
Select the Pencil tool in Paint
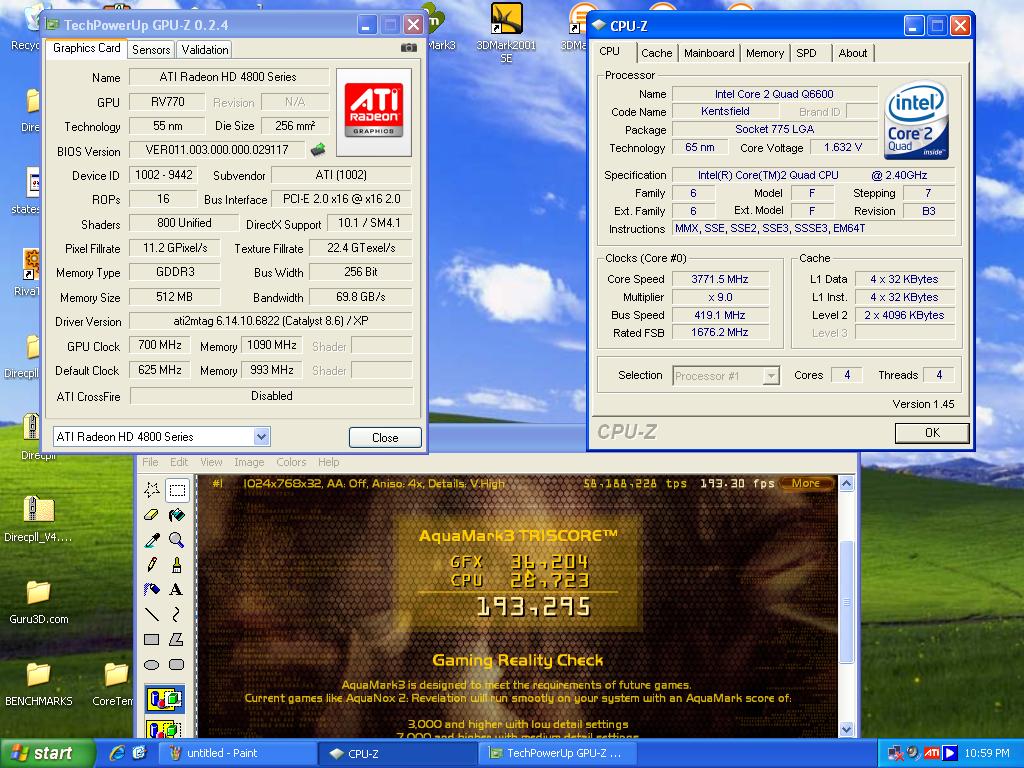(x=152, y=564)
